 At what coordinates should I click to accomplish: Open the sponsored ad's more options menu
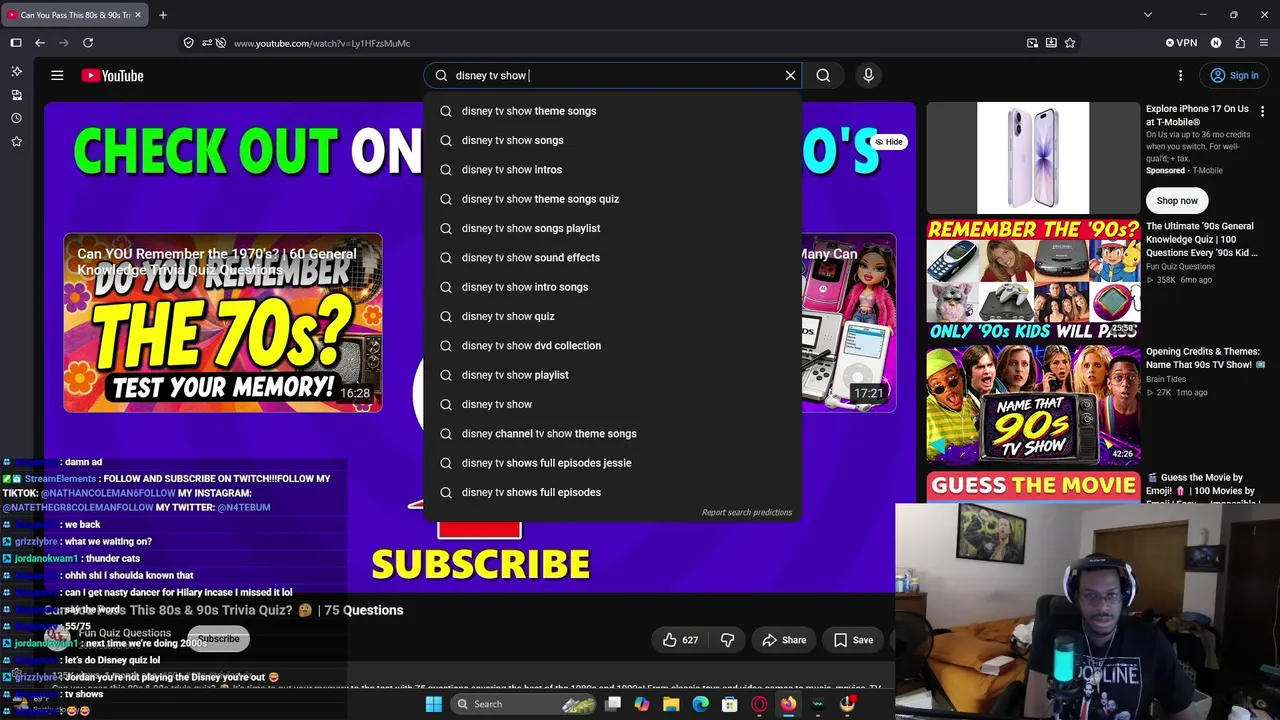click(1262, 111)
